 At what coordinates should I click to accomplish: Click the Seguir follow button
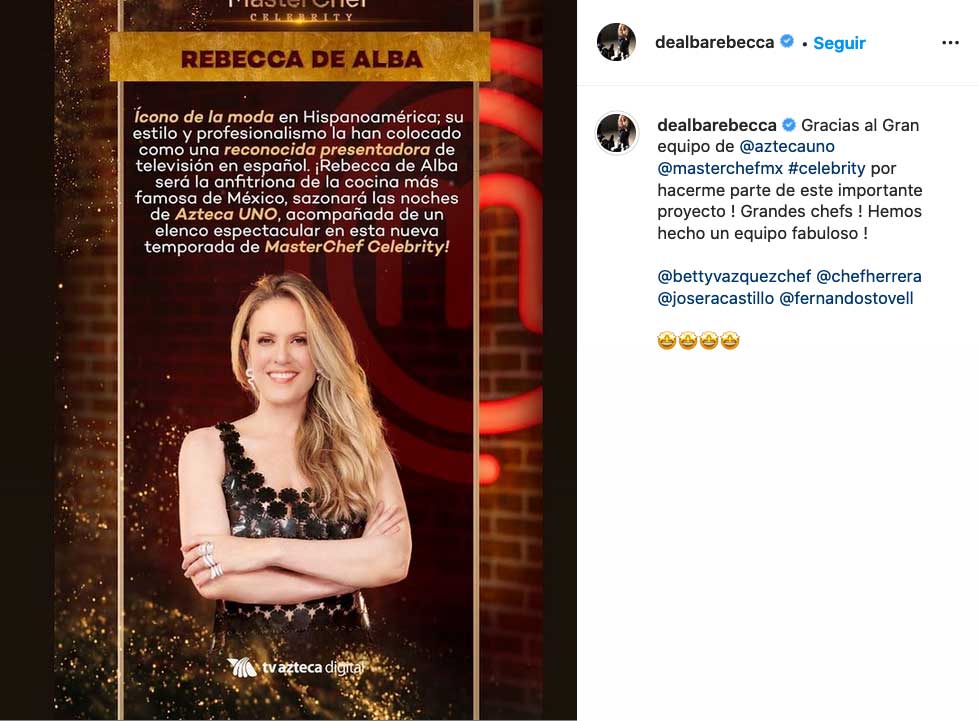point(839,43)
